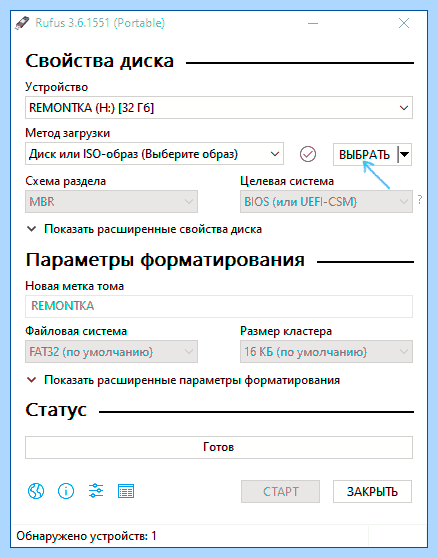438x558 pixels.
Task: Open the Схема раздела MBR dropdown
Action: tap(111, 202)
